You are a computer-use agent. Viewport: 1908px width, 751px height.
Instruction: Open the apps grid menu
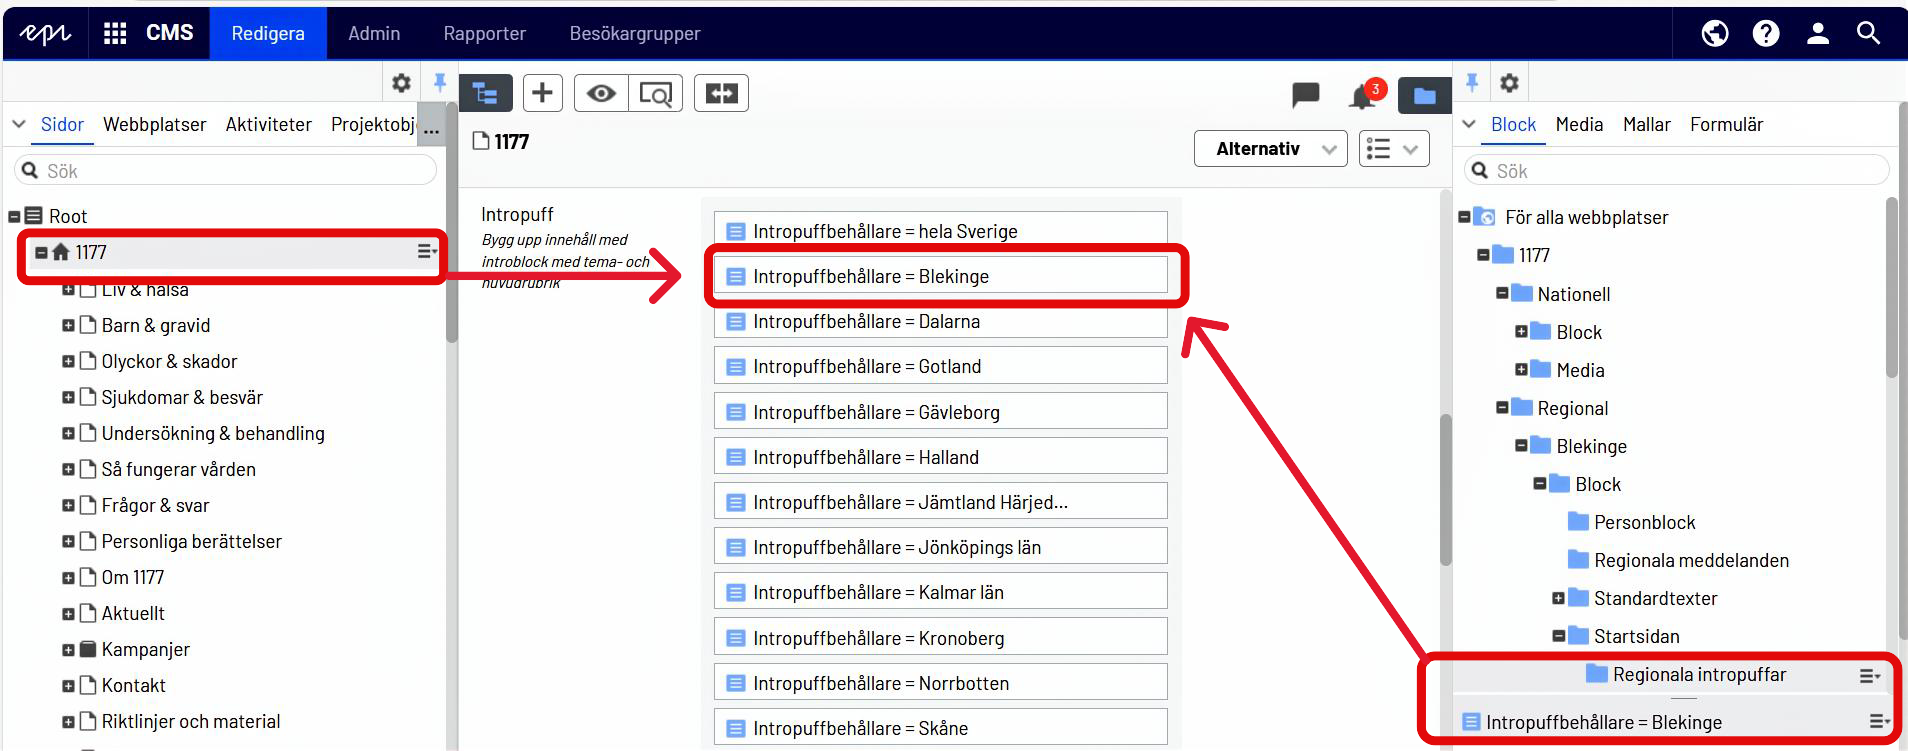tap(115, 33)
